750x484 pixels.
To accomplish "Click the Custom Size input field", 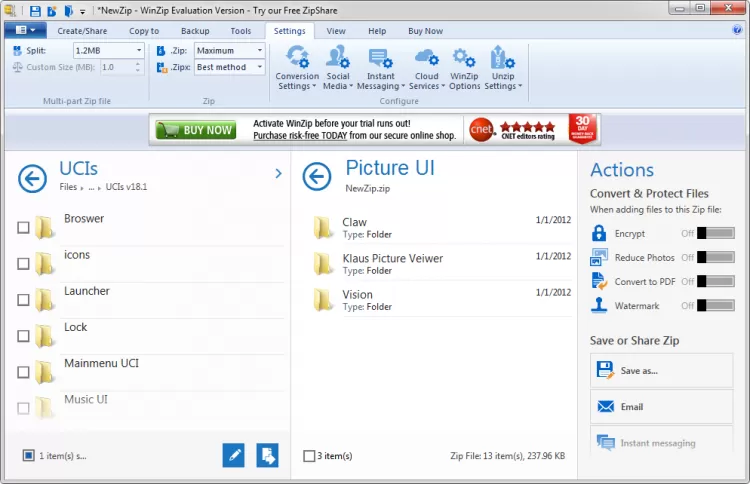I will 117,67.
